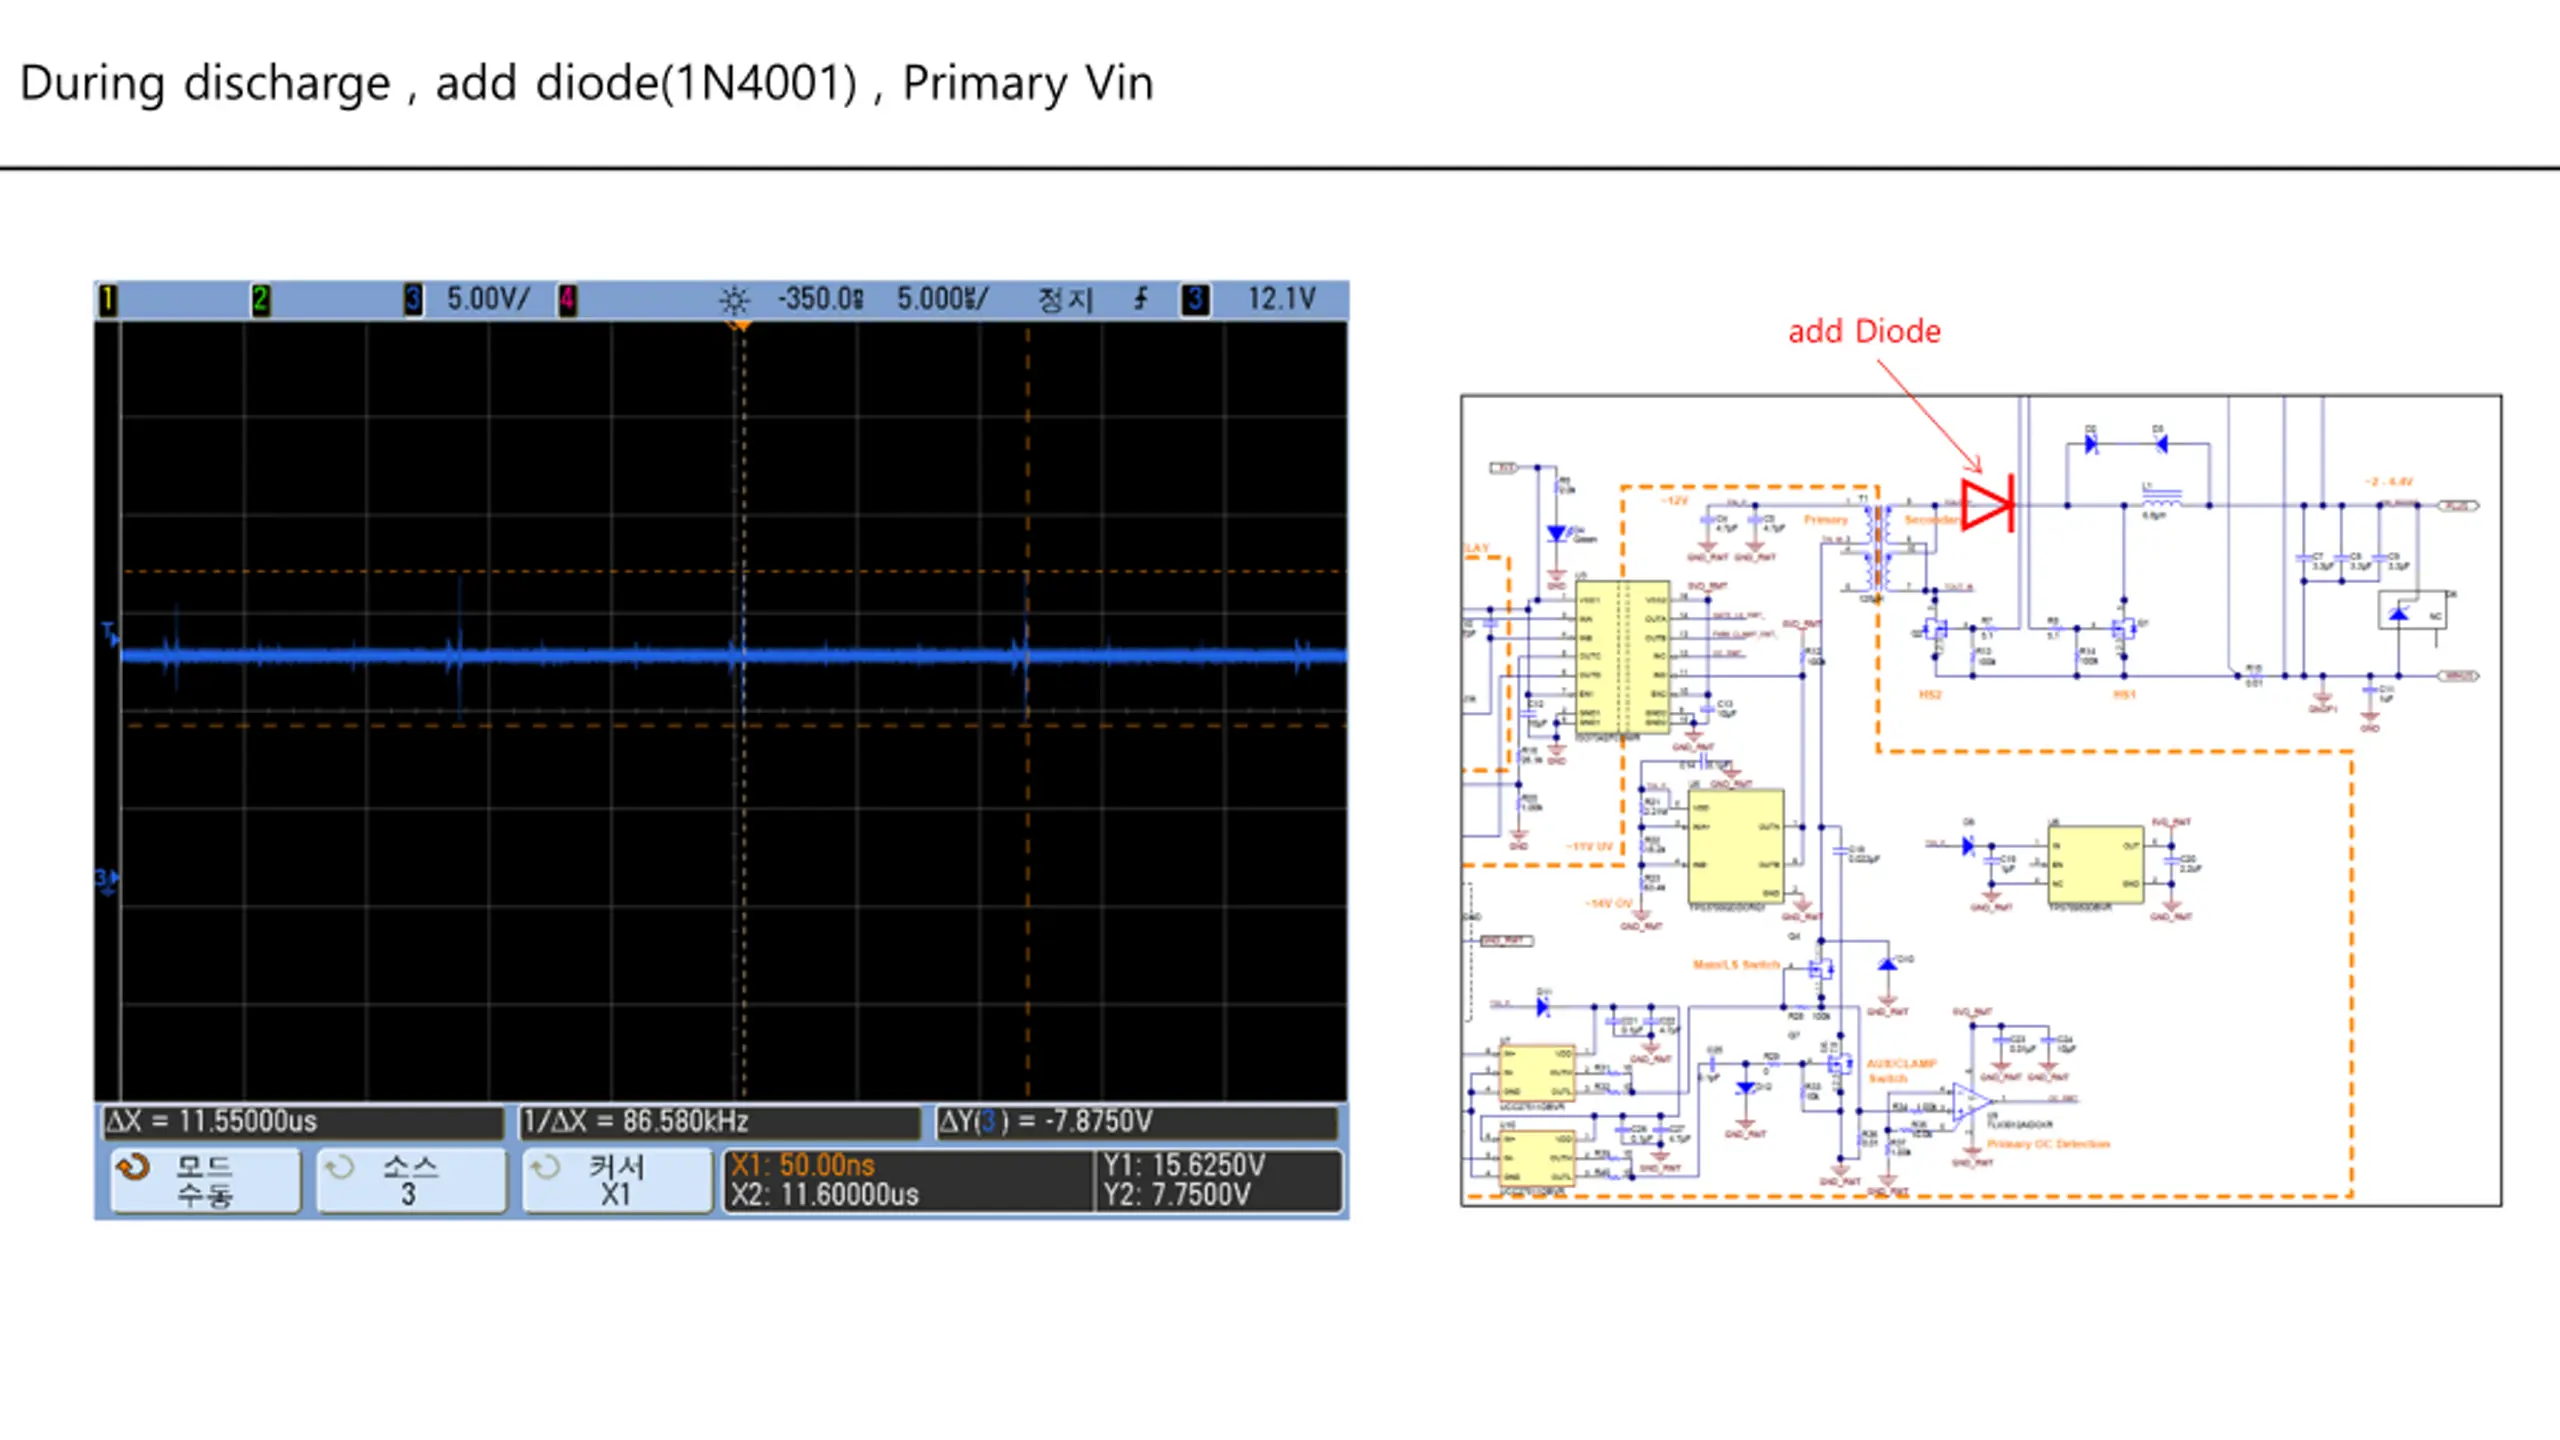This screenshot has height=1440, width=2560.
Task: Click the channel 2 indicator
Action: (261, 299)
